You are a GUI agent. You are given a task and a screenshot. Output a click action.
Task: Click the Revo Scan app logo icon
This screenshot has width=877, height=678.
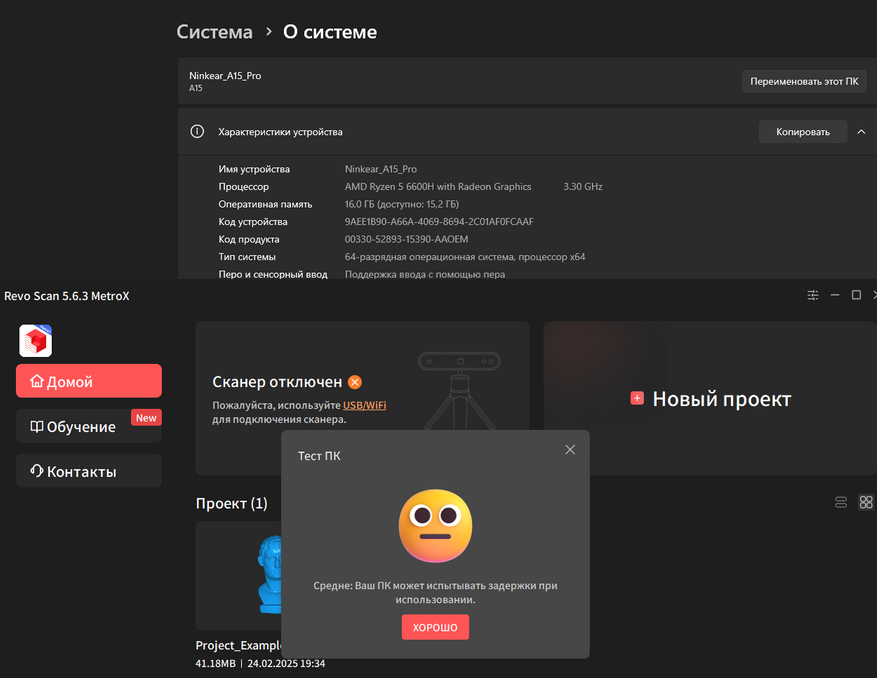pos(36,341)
